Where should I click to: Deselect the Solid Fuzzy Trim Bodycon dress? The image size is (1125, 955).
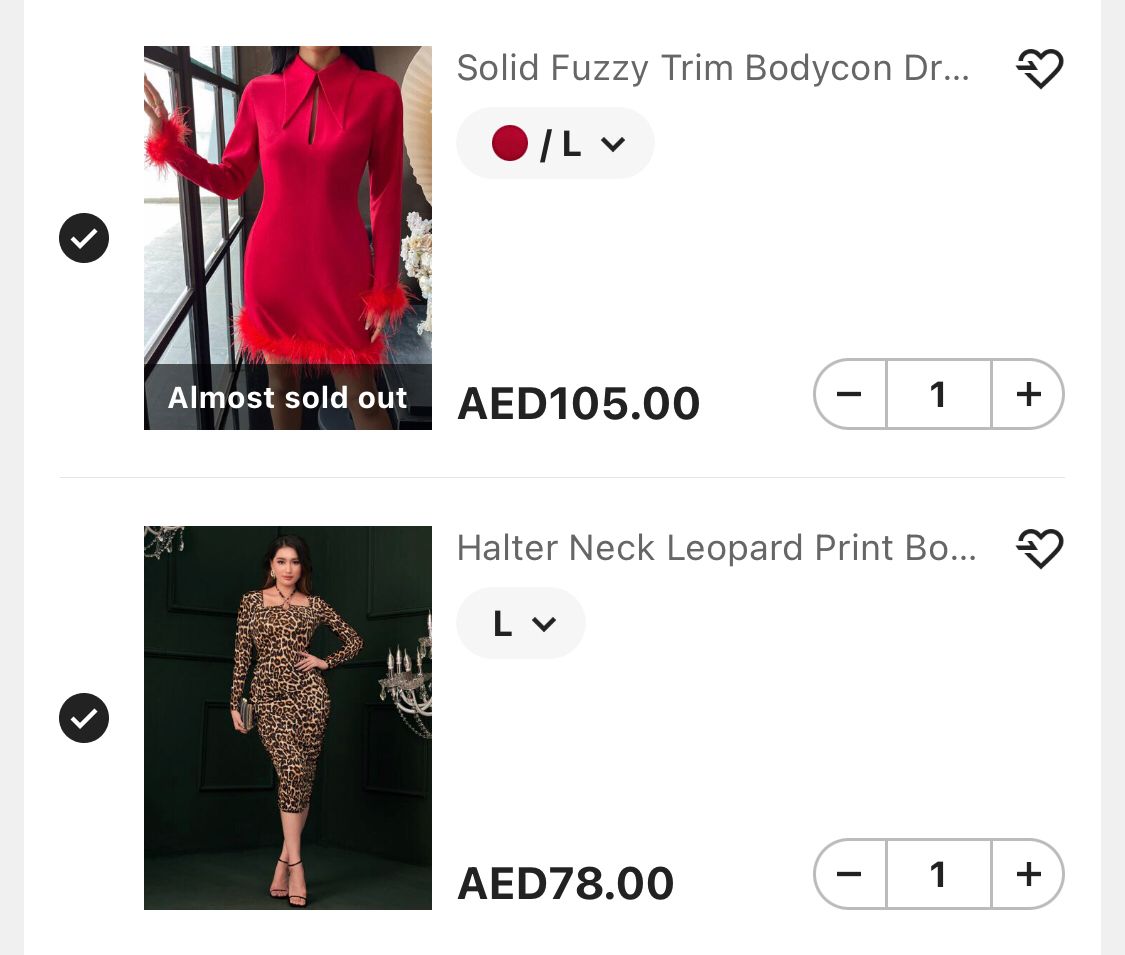click(x=84, y=238)
